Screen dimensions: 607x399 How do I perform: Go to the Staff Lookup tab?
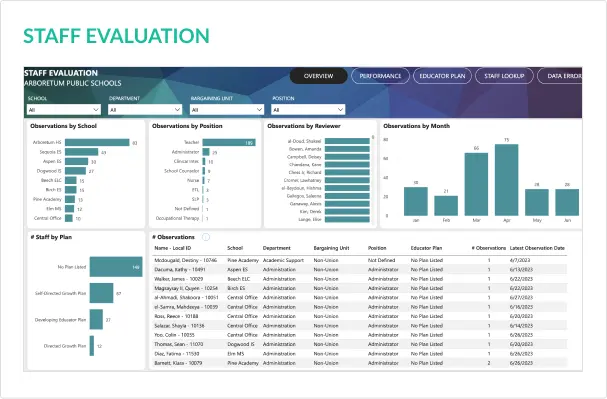coord(504,76)
